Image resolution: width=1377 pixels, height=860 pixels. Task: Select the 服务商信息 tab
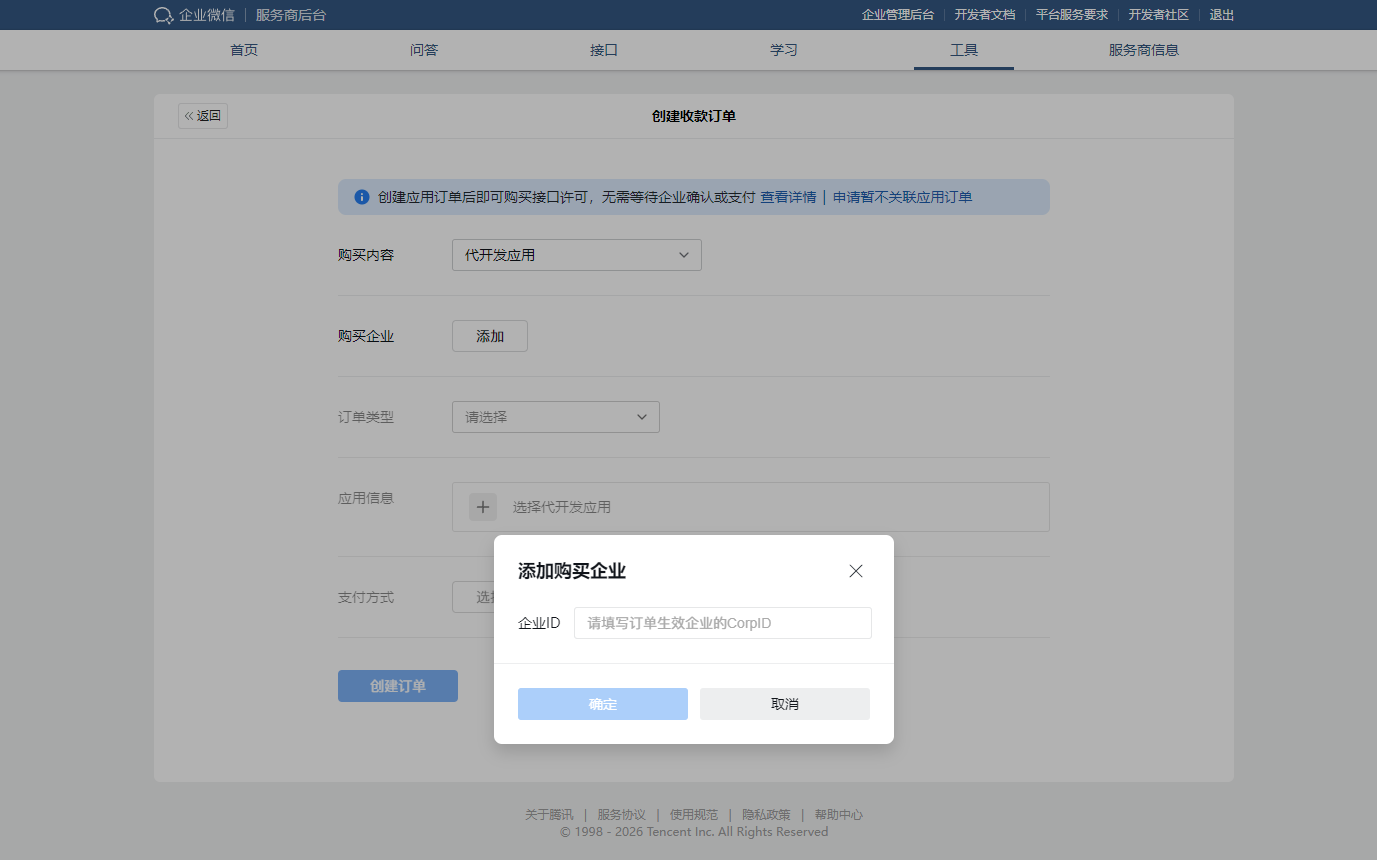pyautogui.click(x=1143, y=50)
